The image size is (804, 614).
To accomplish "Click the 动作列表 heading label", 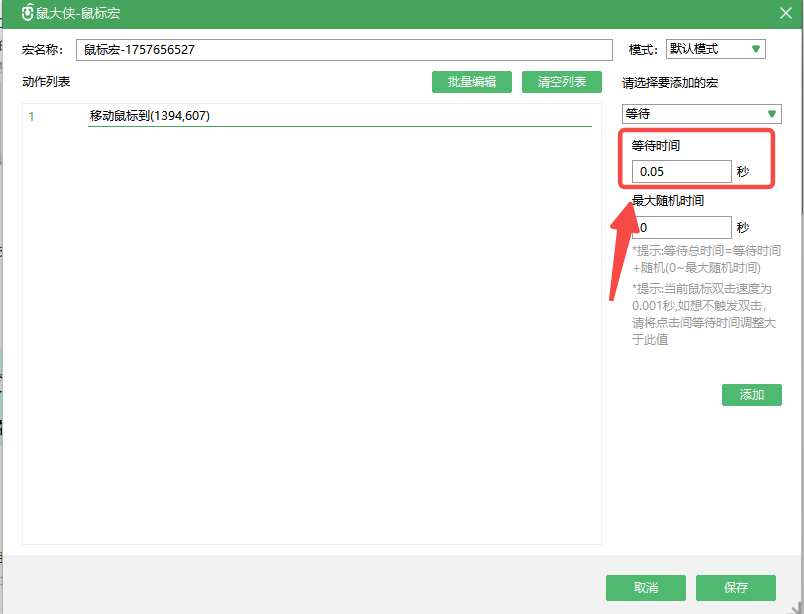I will 46,81.
